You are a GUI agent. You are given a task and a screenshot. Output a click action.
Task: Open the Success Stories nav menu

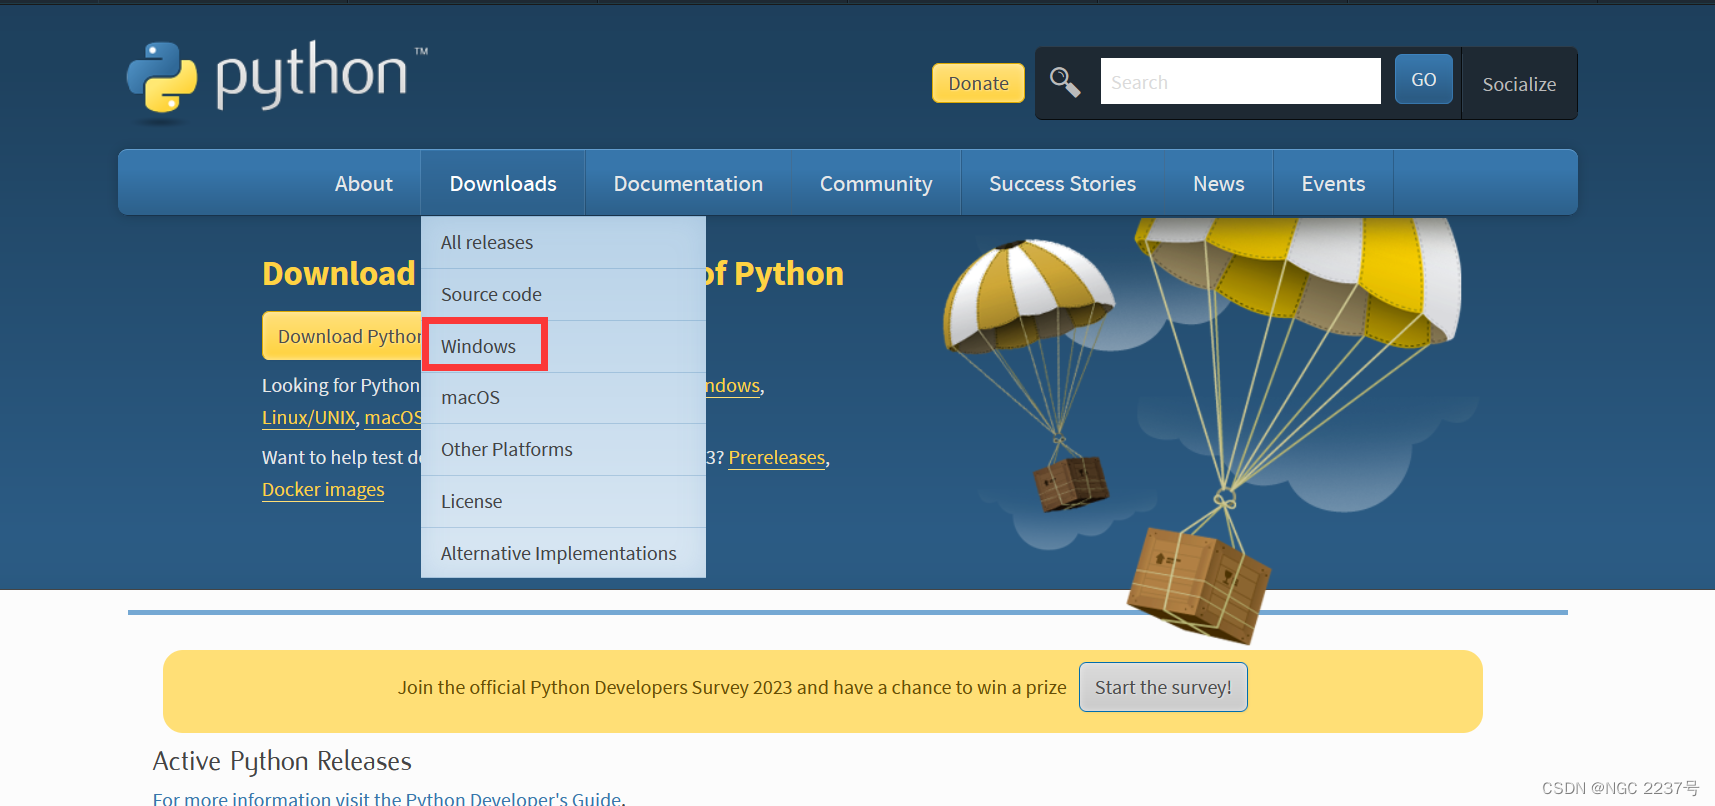1062,183
